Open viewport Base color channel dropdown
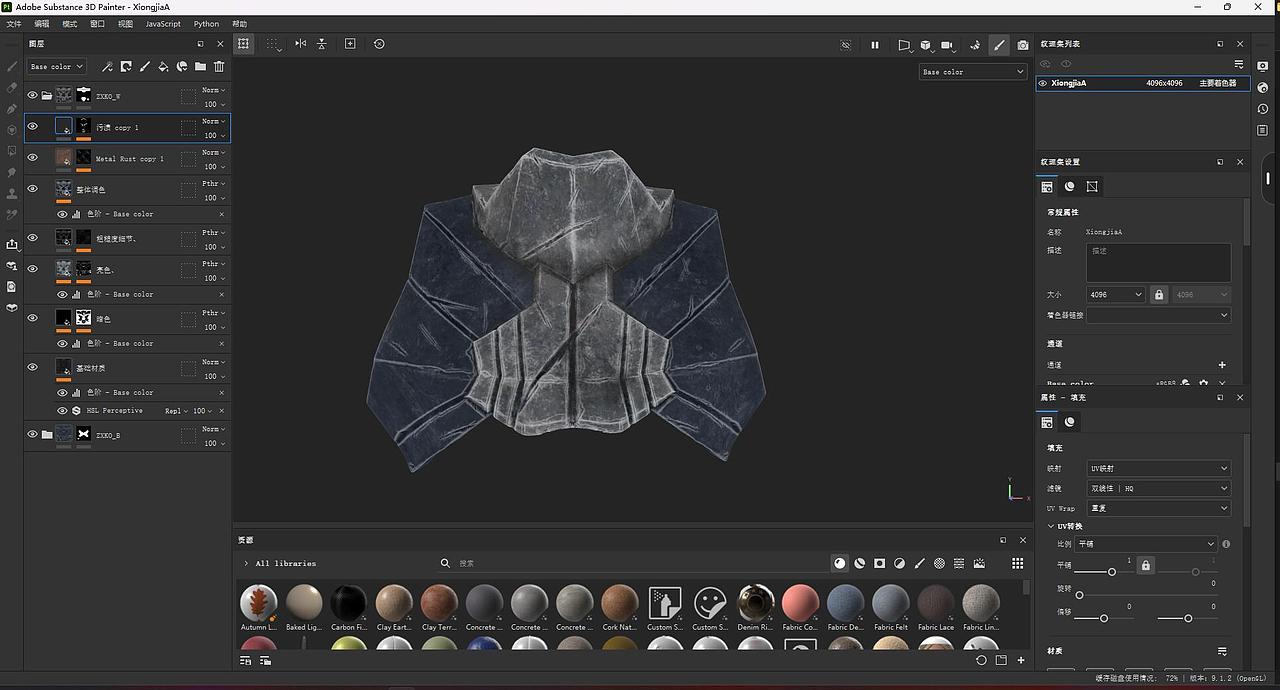This screenshot has width=1280, height=690. pyautogui.click(x=973, y=72)
